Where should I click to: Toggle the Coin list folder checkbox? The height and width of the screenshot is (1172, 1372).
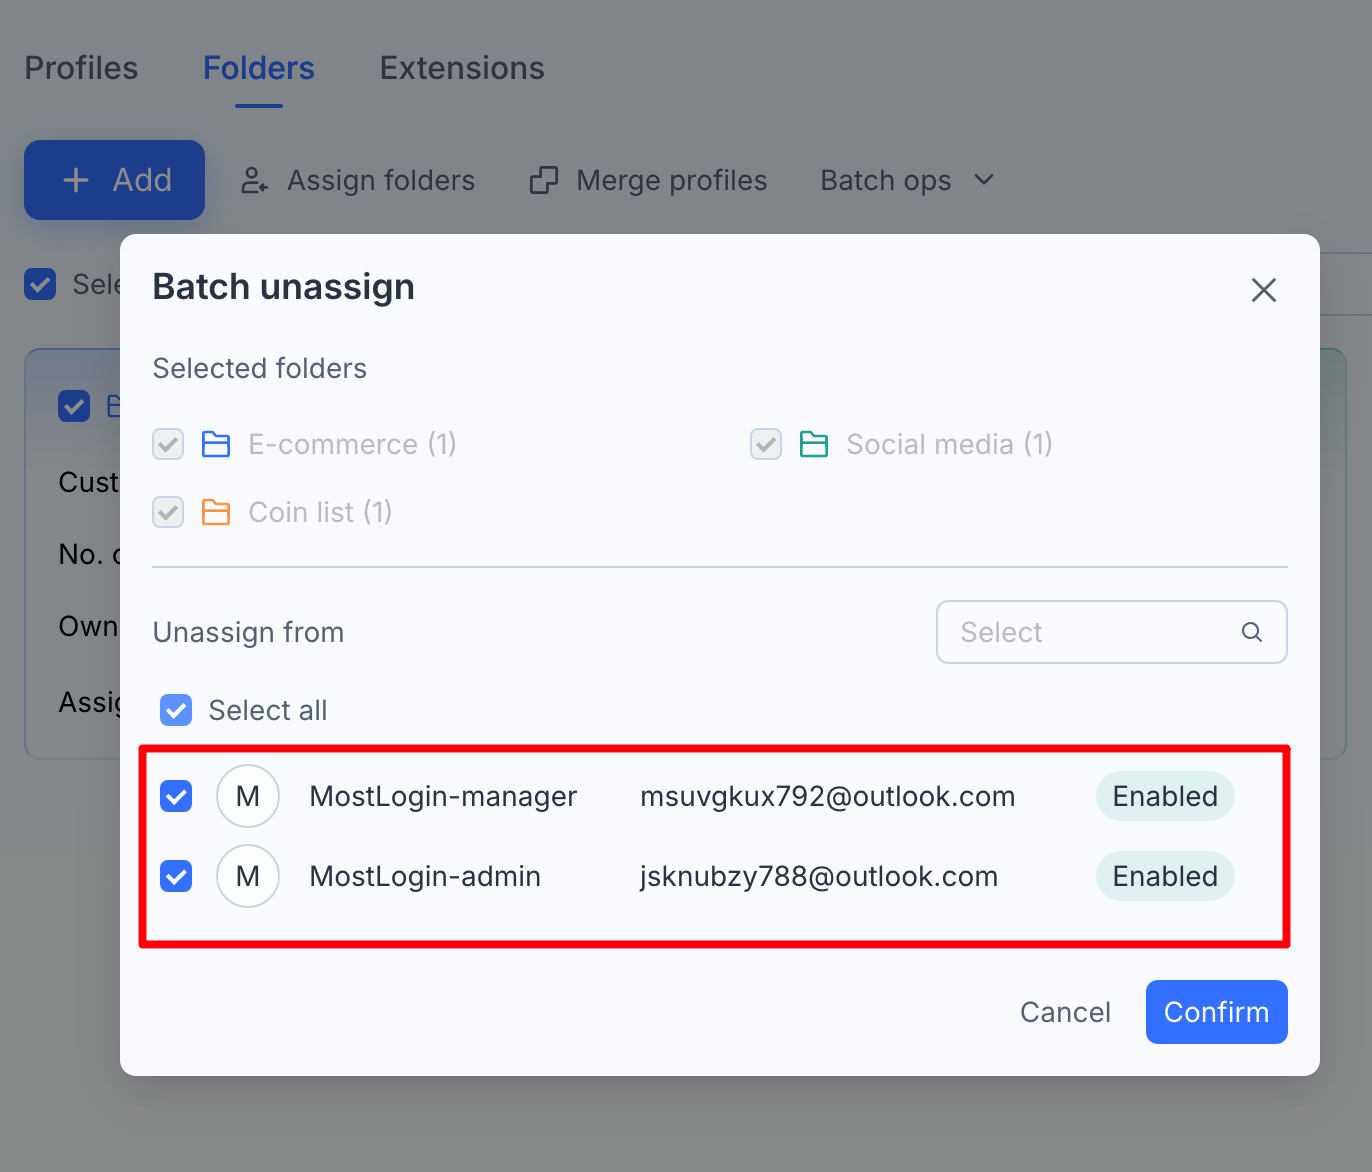[168, 512]
